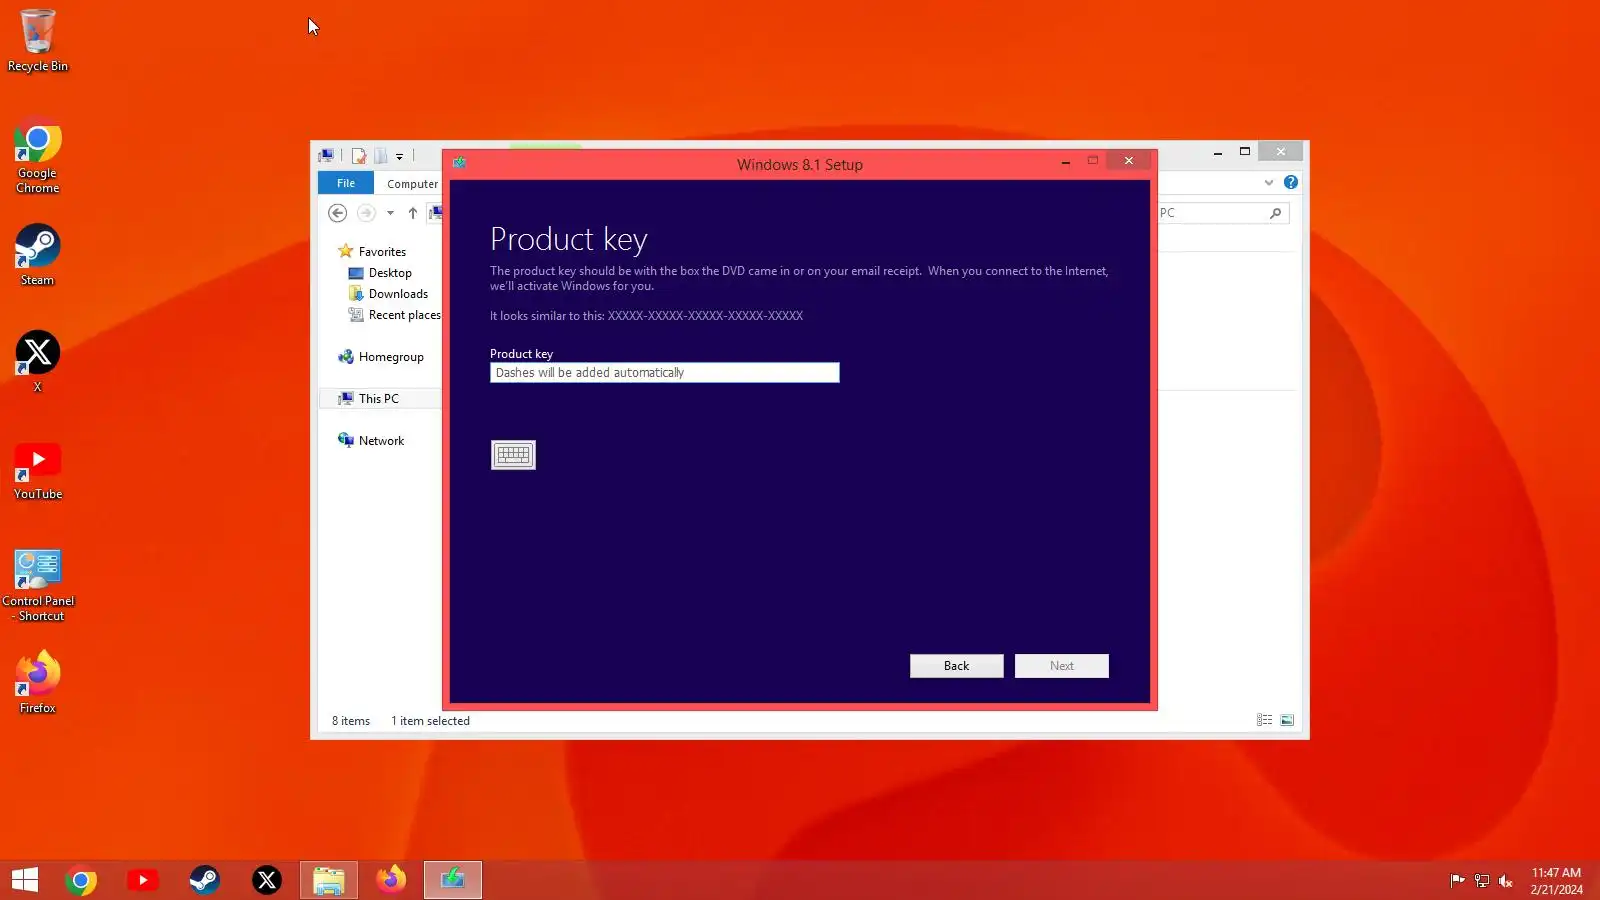Open the File tab in File Explorer
Image resolution: width=1600 pixels, height=900 pixels.
(346, 183)
